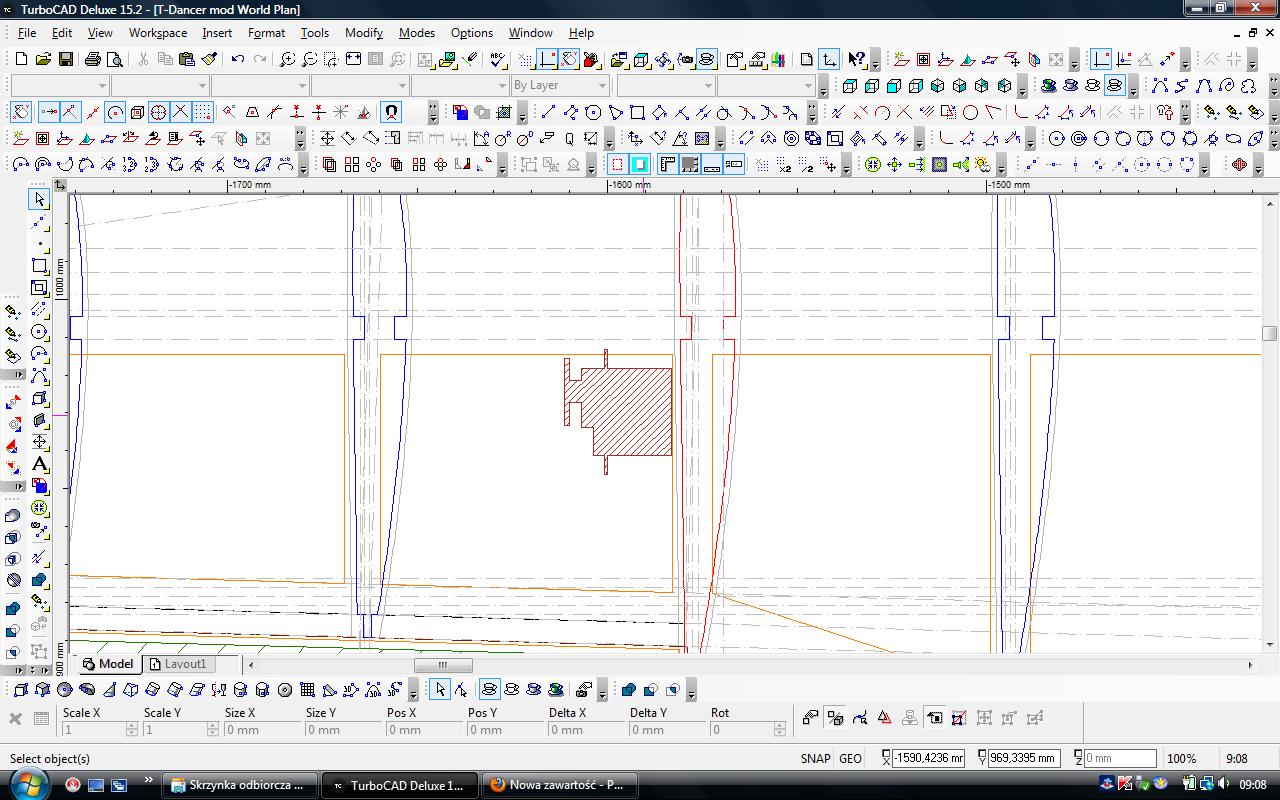Screen dimensions: 1280x800
Task: Click the Undo arrow icon
Action: (238, 60)
